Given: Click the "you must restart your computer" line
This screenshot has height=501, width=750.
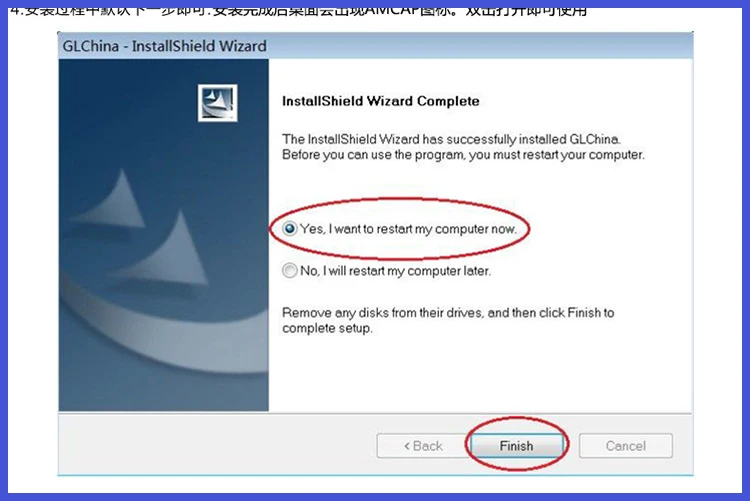Looking at the screenshot, I should click(463, 155).
